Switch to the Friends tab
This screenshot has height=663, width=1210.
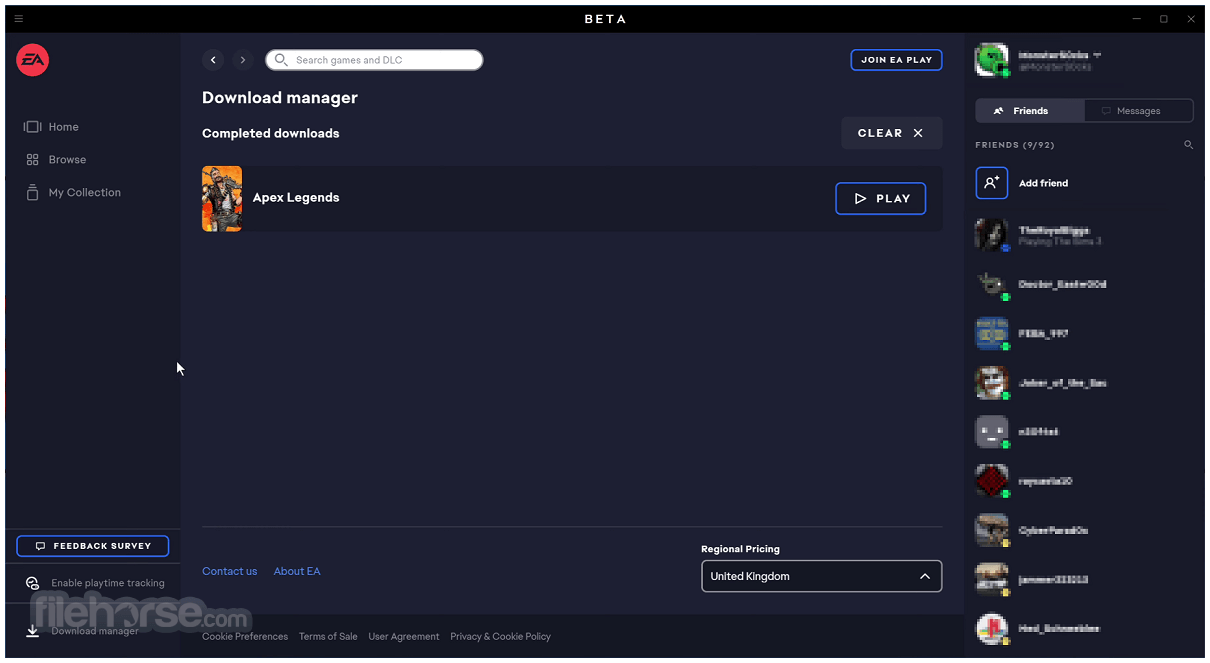tap(1030, 111)
